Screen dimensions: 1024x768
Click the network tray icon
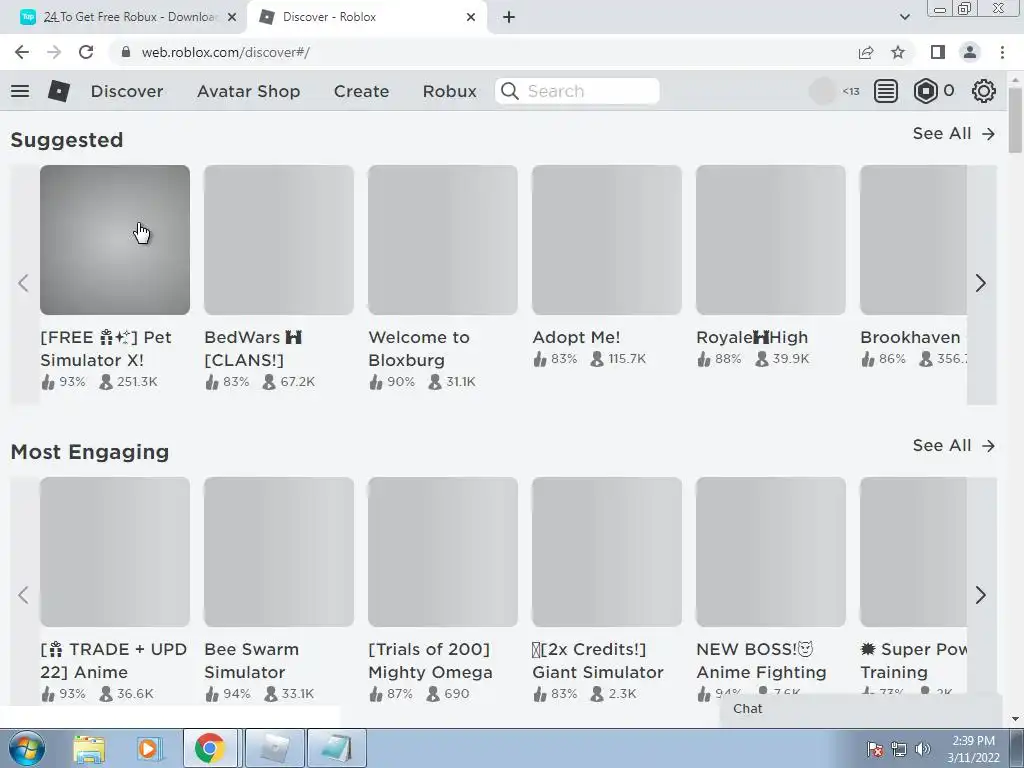899,749
